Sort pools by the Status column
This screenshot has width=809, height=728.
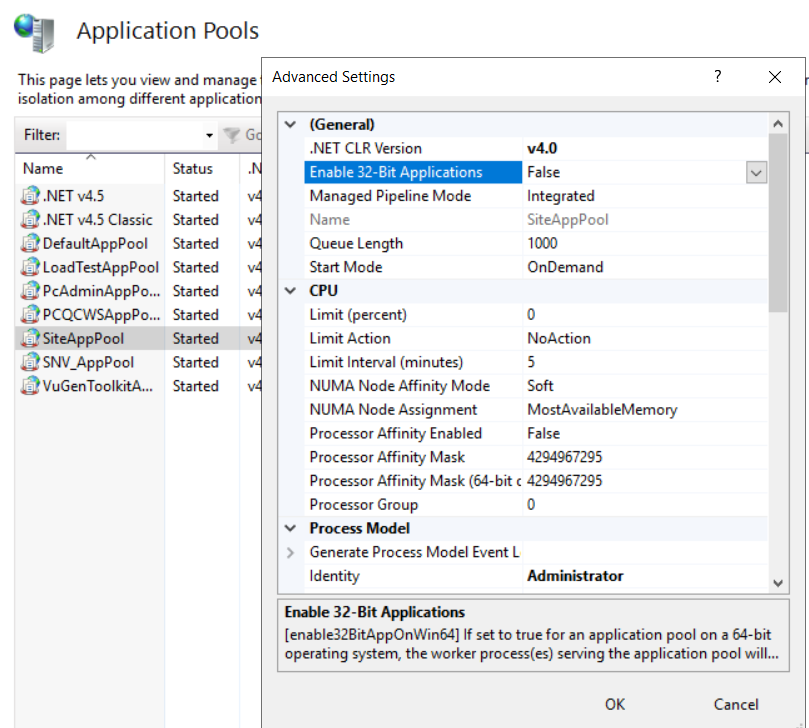coord(194,168)
